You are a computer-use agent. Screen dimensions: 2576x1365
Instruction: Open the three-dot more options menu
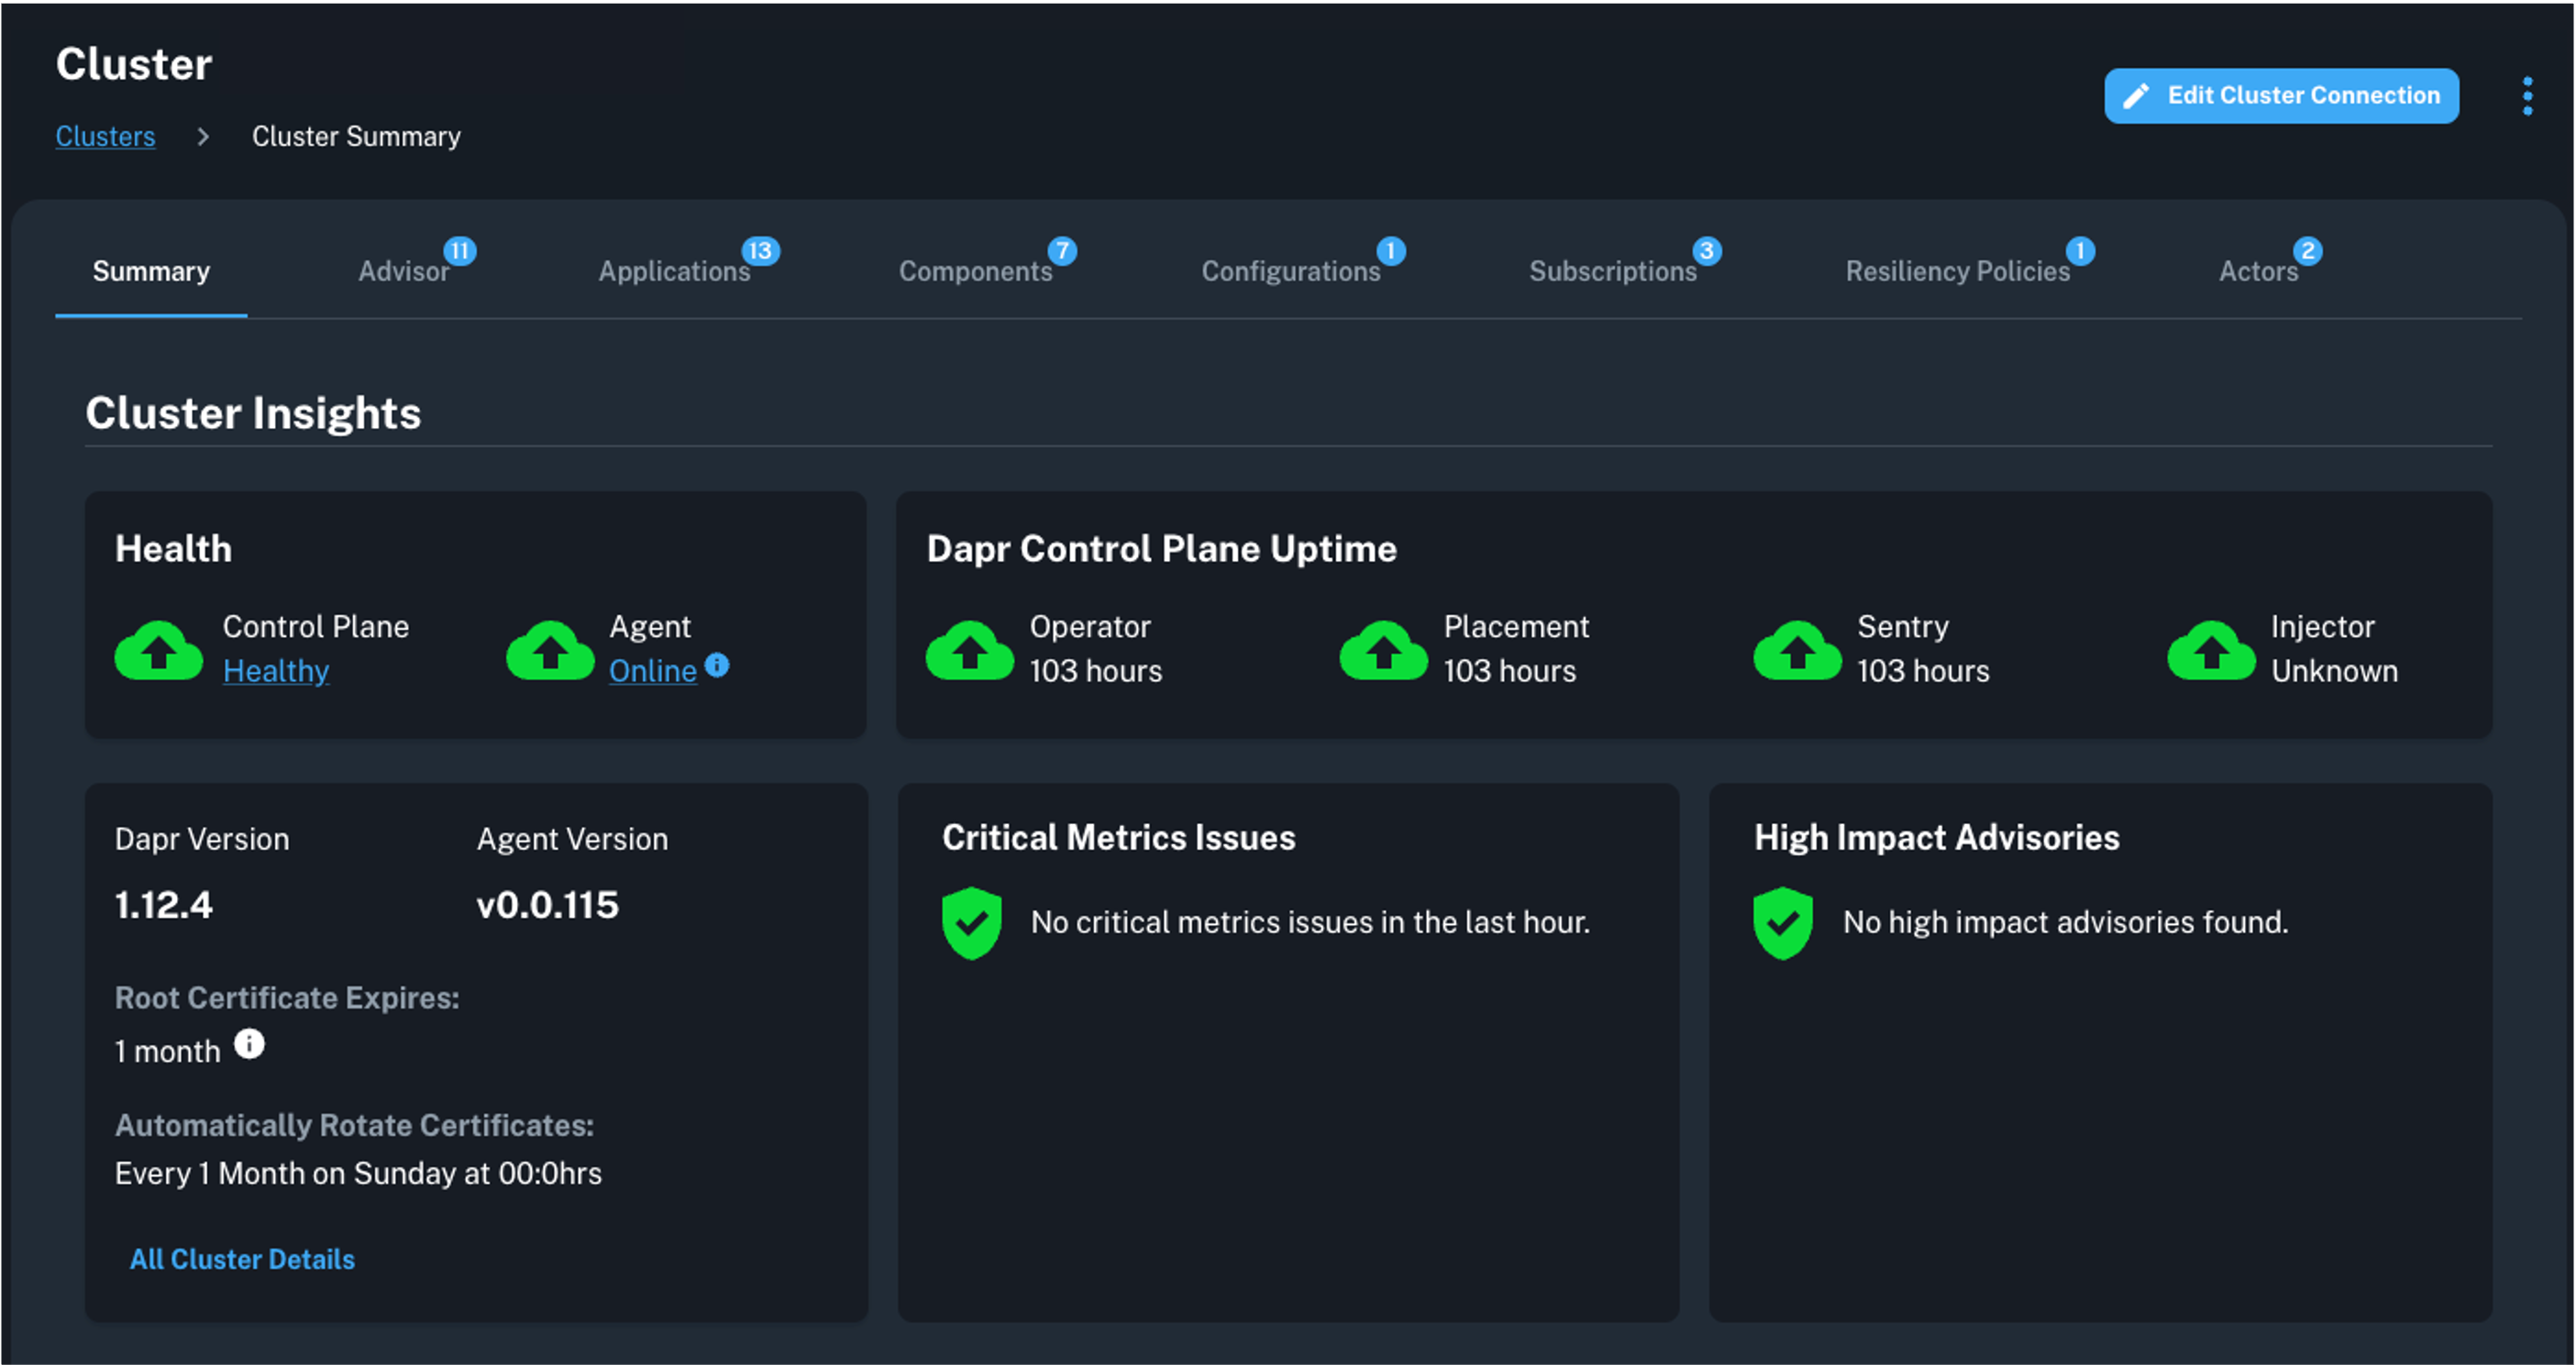[x=2527, y=96]
